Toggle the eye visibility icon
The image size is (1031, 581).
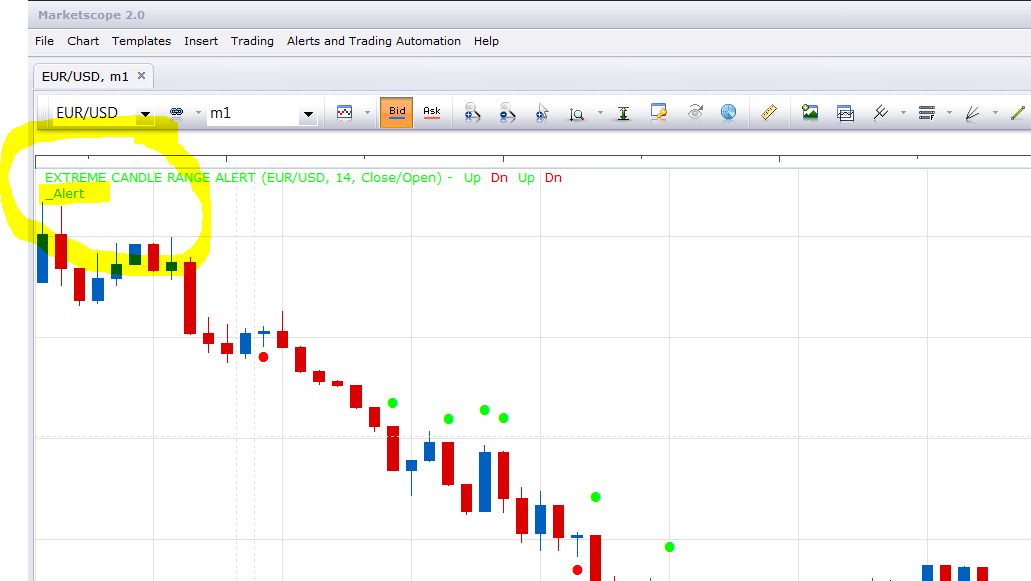695,112
